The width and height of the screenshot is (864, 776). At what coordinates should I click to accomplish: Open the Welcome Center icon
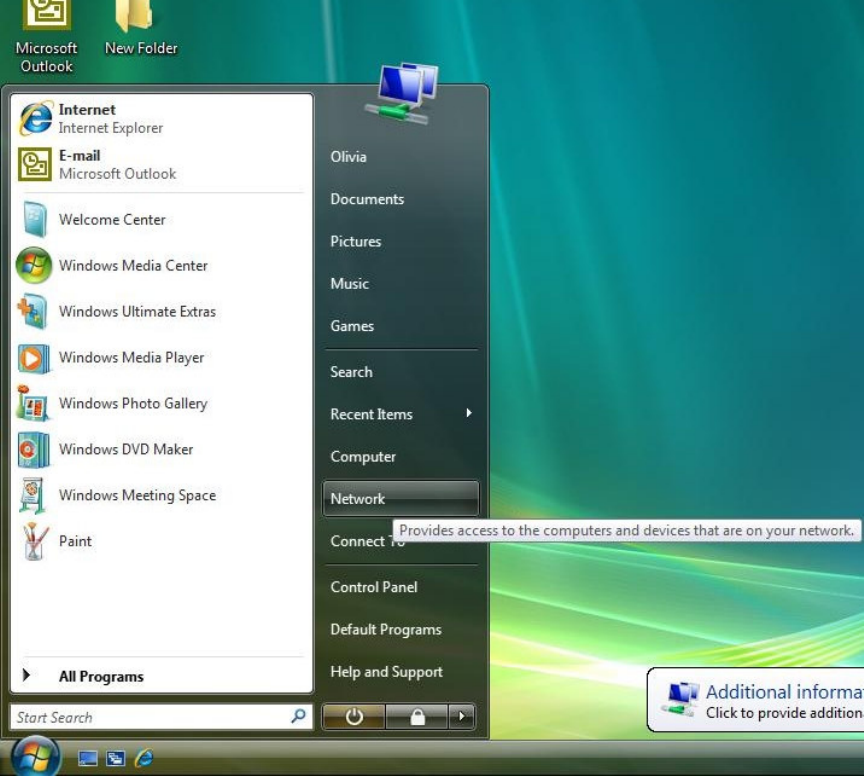pos(35,219)
